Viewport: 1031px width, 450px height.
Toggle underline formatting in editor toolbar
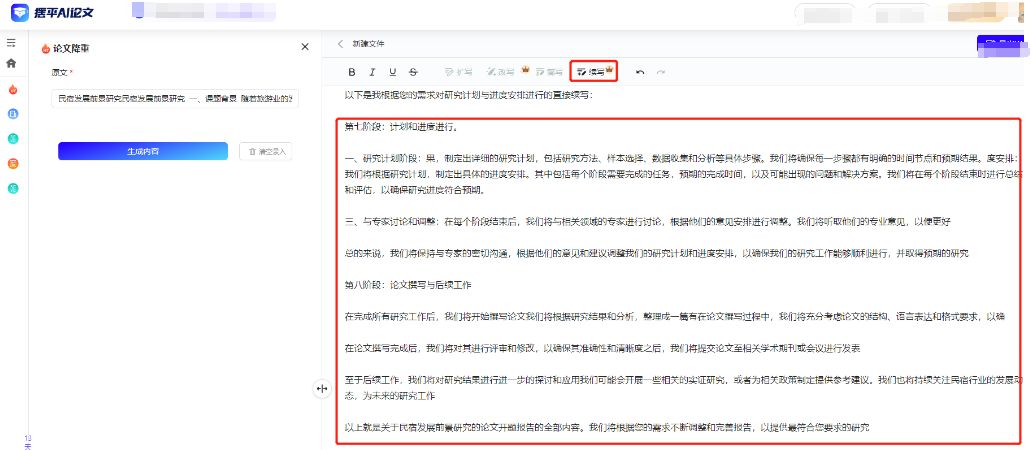393,72
